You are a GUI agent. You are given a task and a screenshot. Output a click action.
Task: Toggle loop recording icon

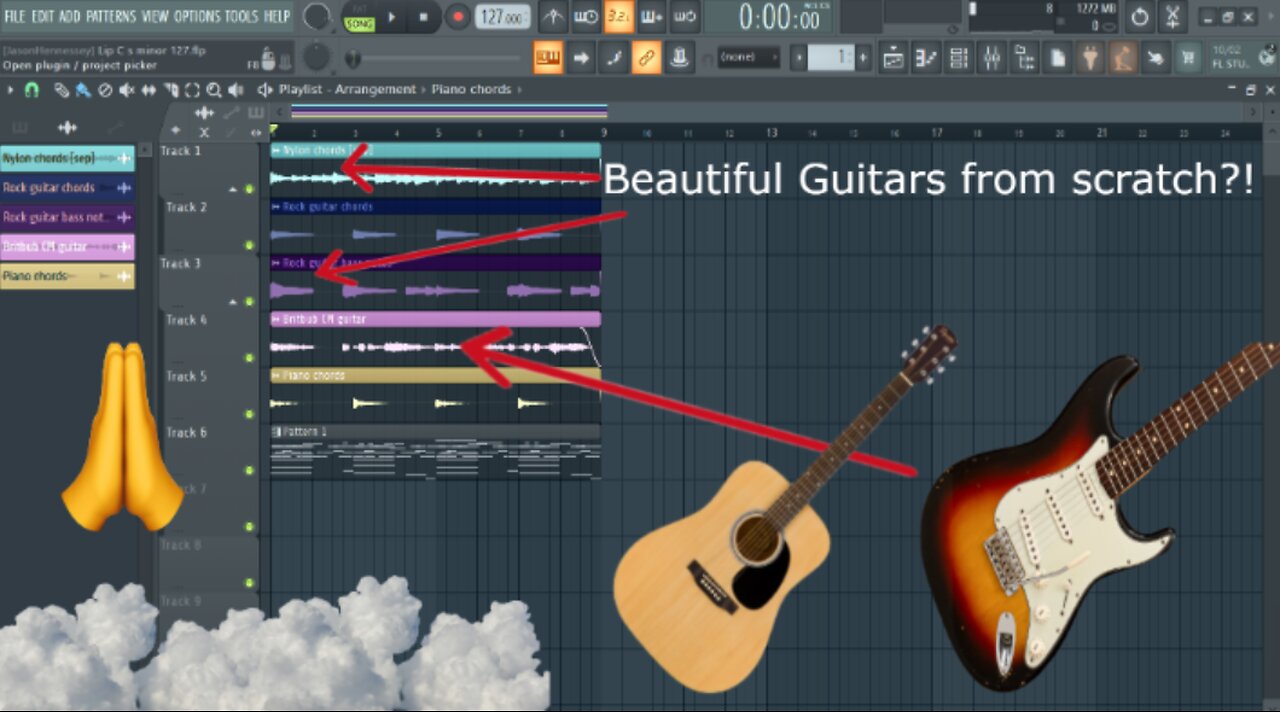tap(685, 17)
